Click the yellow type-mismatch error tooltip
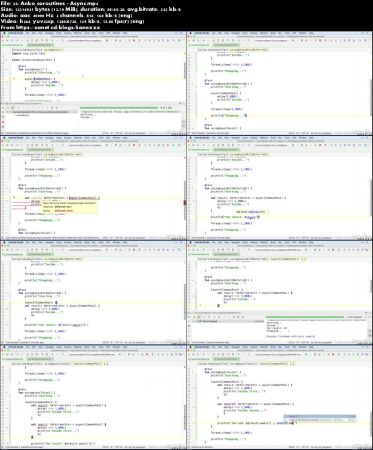 (69, 207)
